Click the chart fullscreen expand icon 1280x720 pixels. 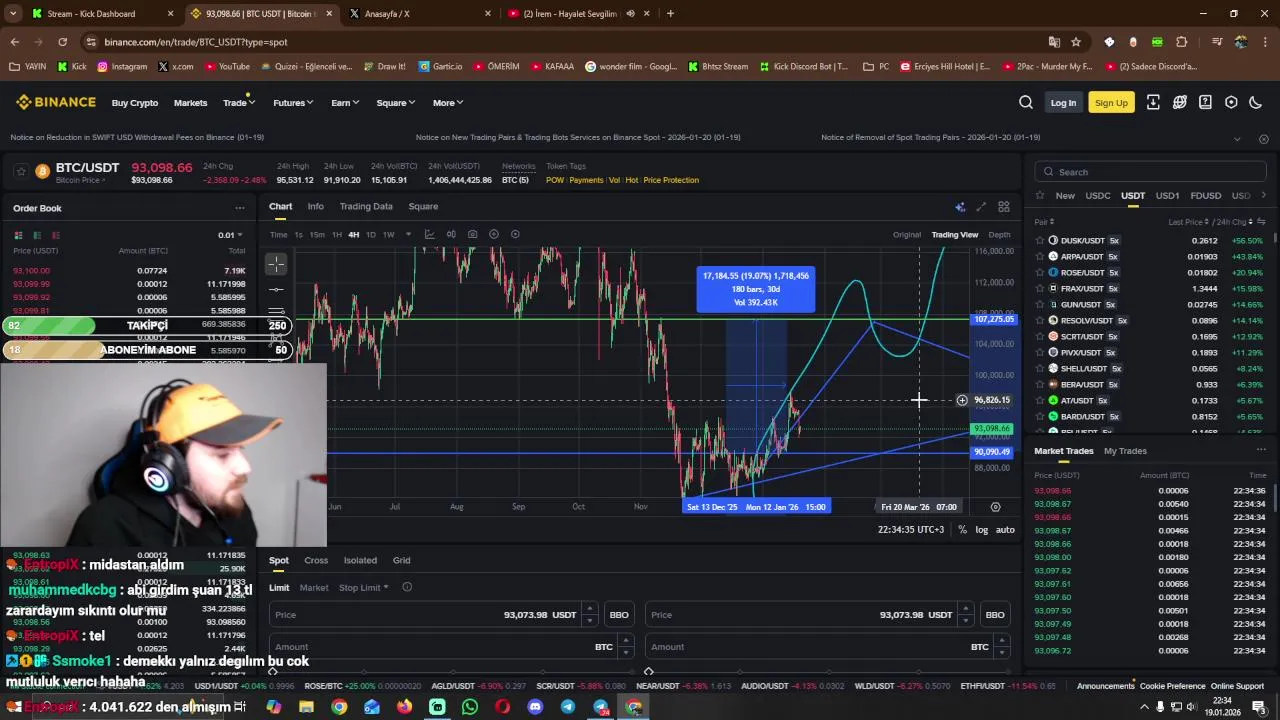pos(981,207)
